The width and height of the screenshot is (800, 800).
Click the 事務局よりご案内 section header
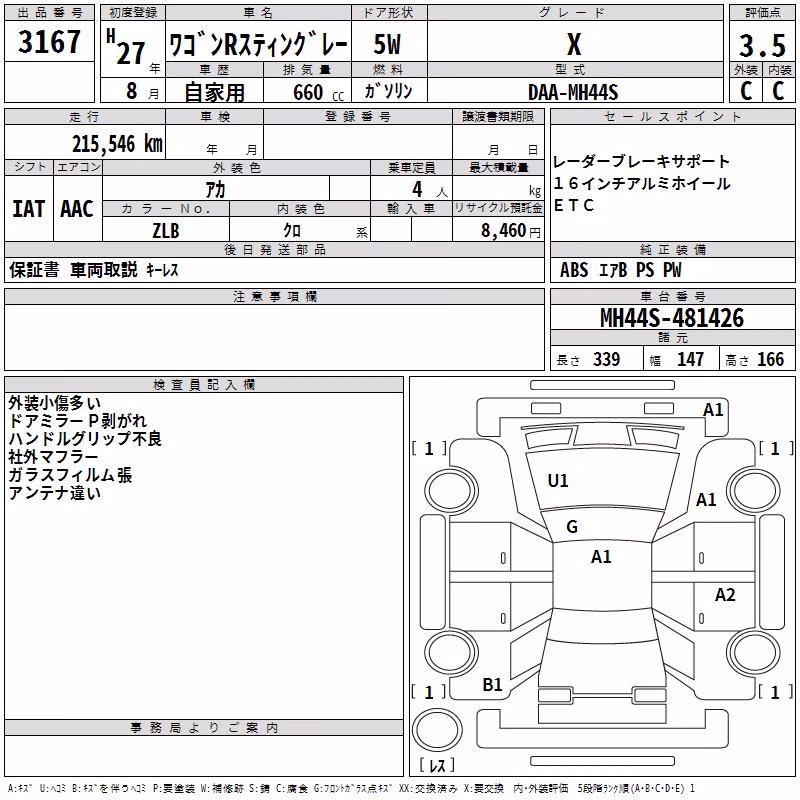[x=204, y=728]
